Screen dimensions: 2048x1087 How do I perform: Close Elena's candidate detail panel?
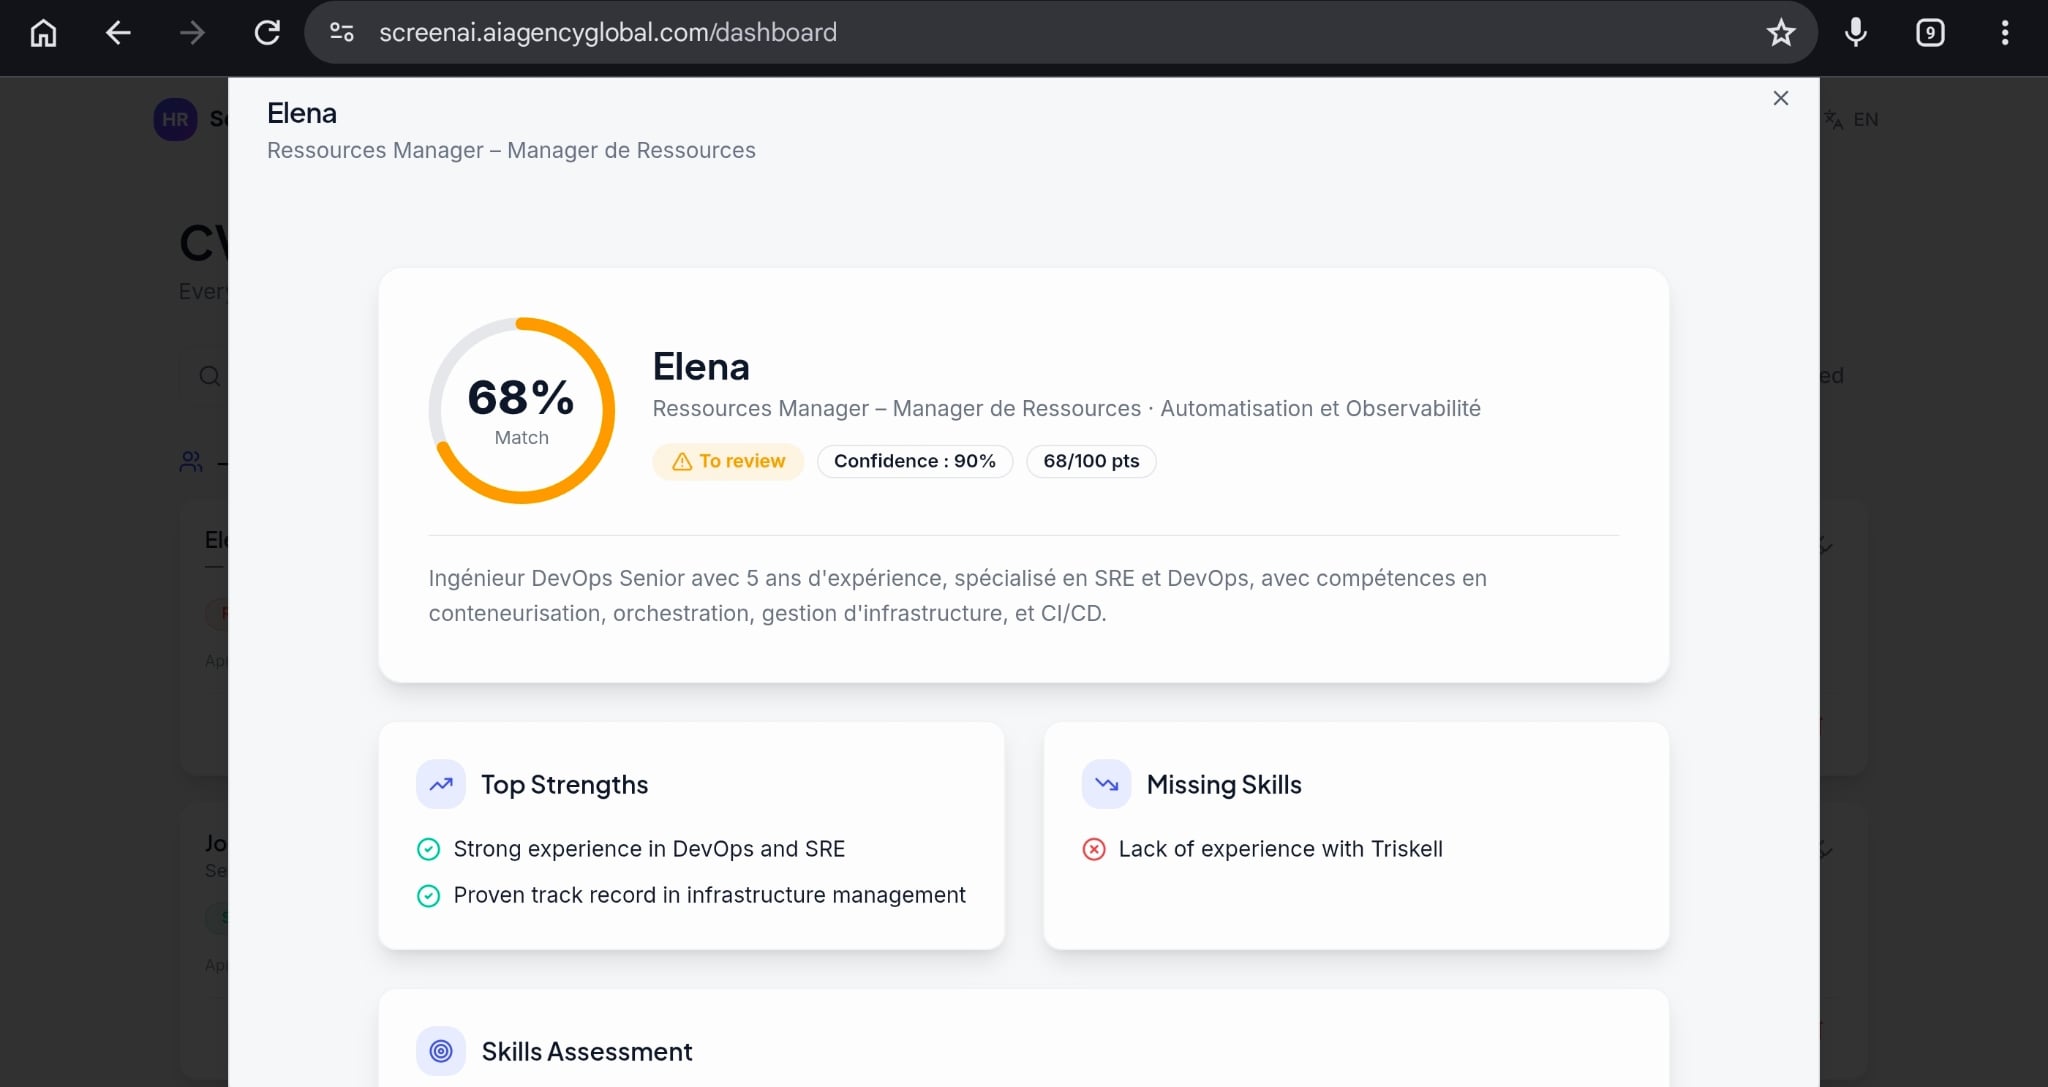tap(1780, 98)
